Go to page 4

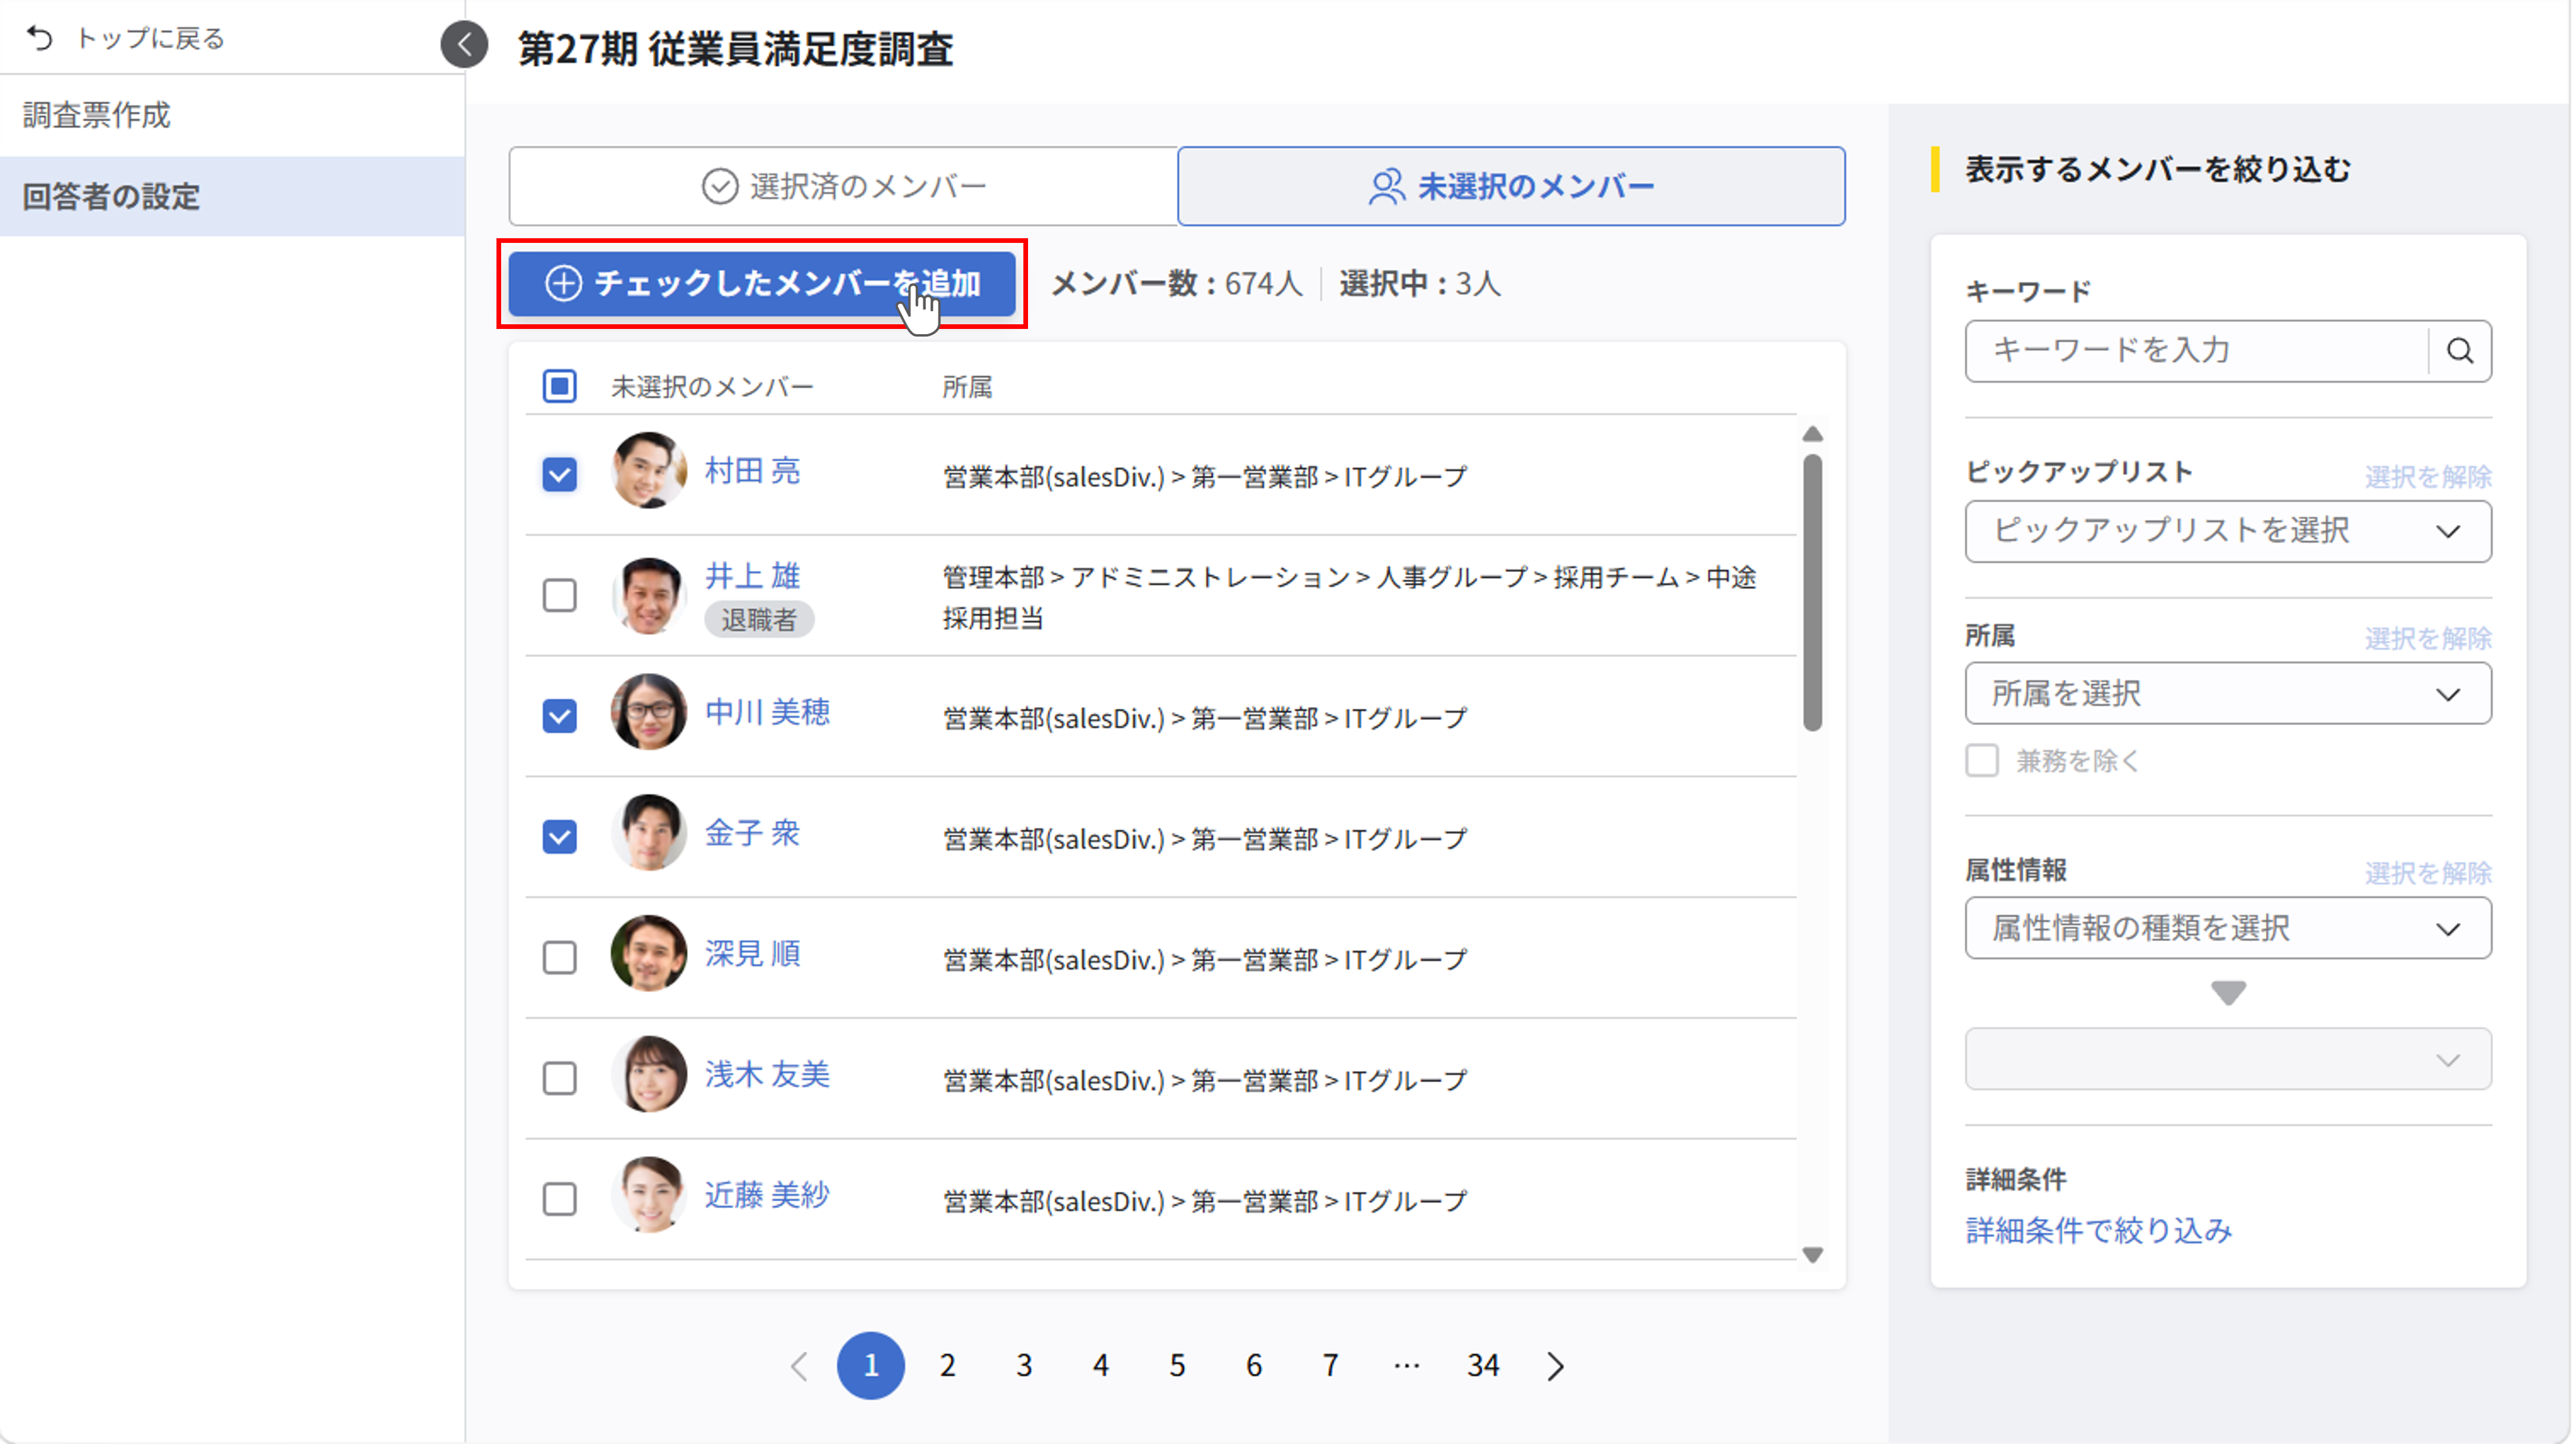click(x=1101, y=1366)
